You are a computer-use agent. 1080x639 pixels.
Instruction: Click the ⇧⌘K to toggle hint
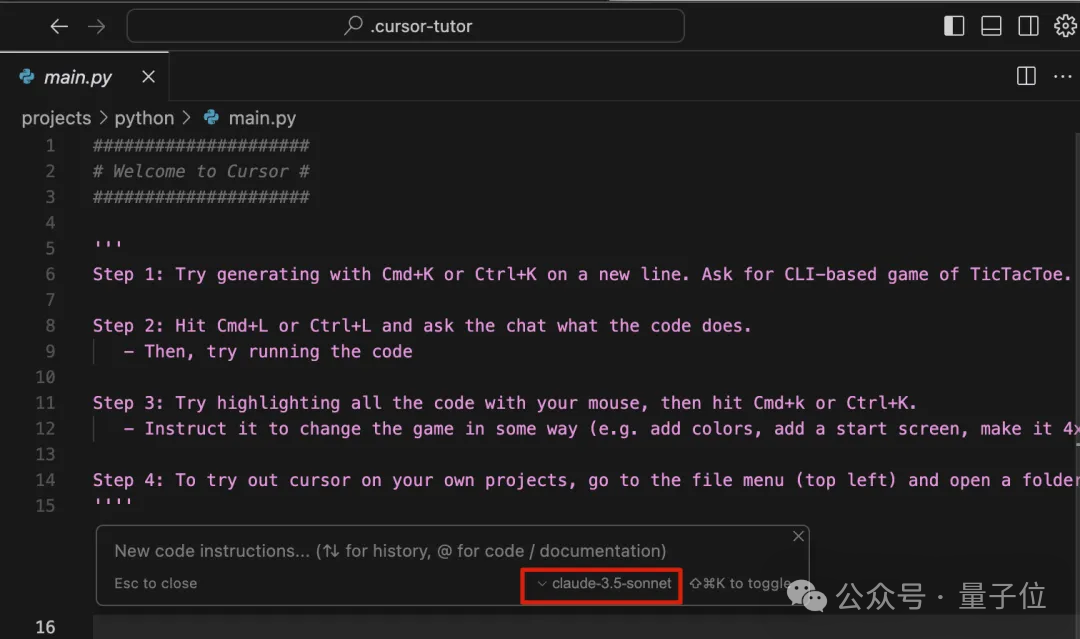pyautogui.click(x=740, y=583)
